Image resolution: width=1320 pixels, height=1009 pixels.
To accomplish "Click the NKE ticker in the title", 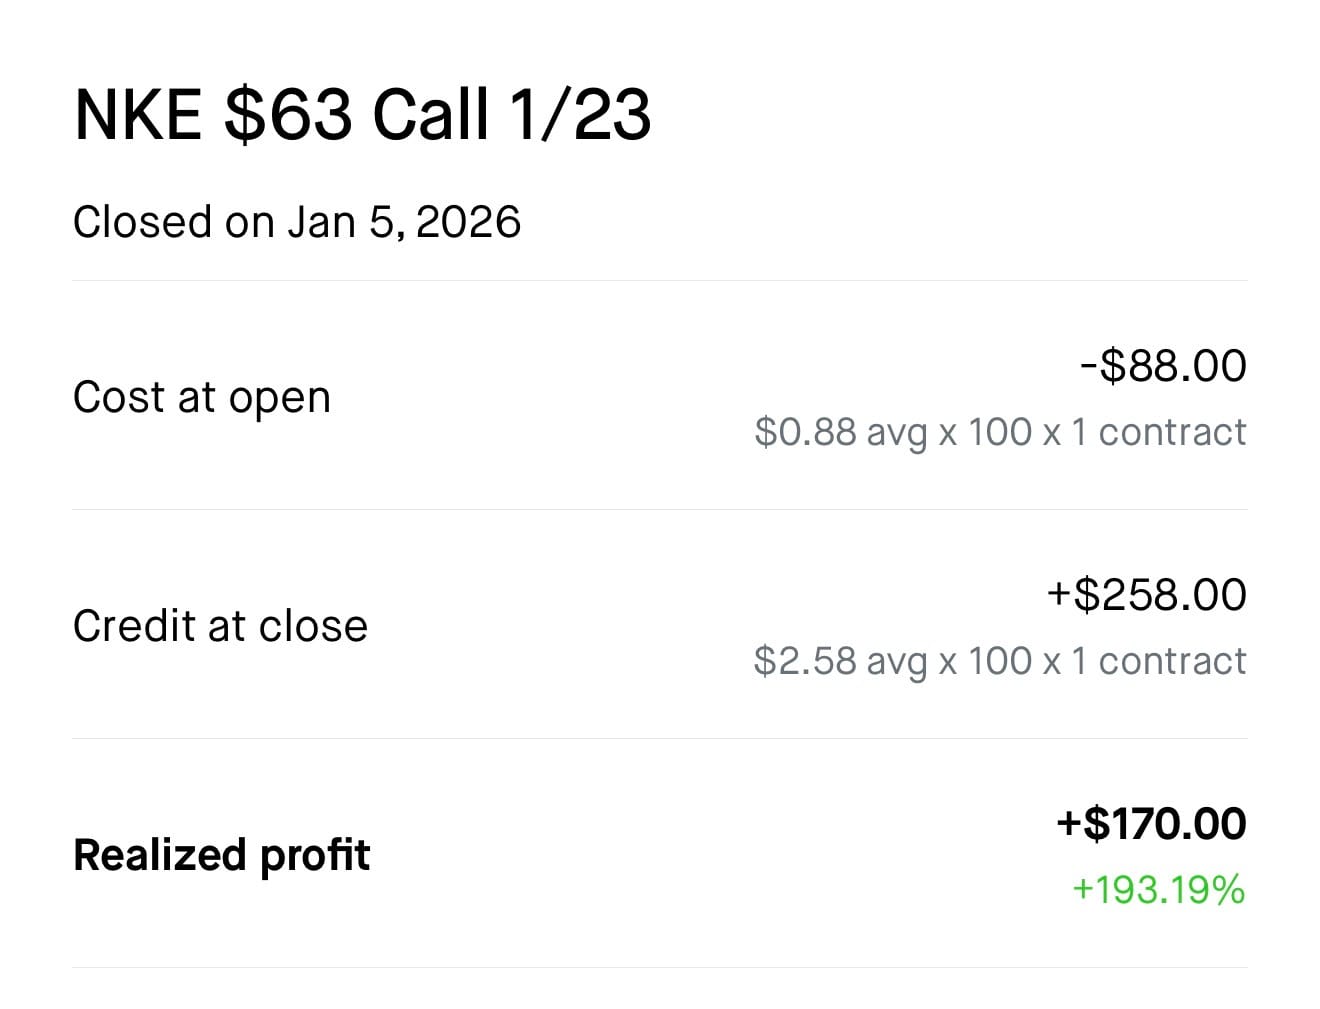I will pyautogui.click(x=137, y=114).
